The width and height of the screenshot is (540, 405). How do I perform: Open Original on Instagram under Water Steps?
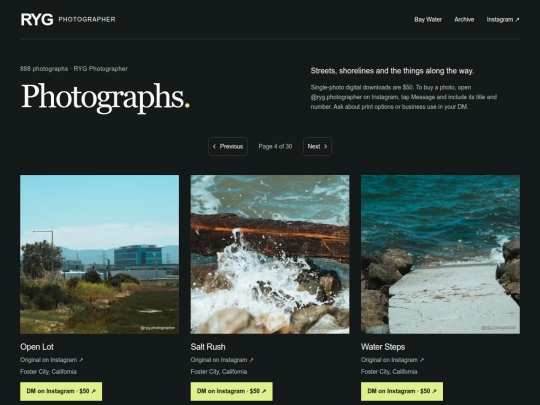coord(392,360)
